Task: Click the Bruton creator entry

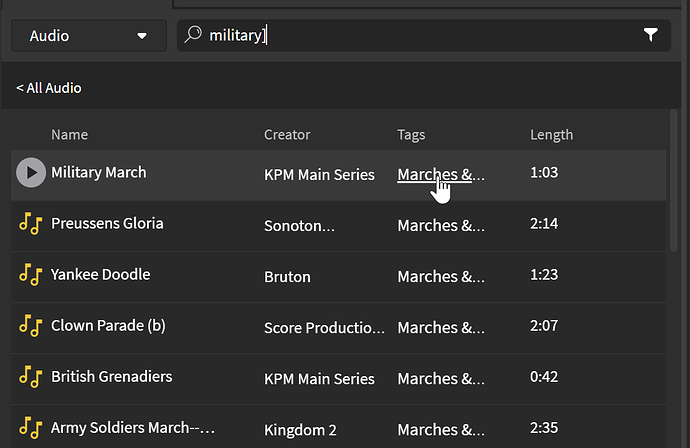Action: (287, 277)
